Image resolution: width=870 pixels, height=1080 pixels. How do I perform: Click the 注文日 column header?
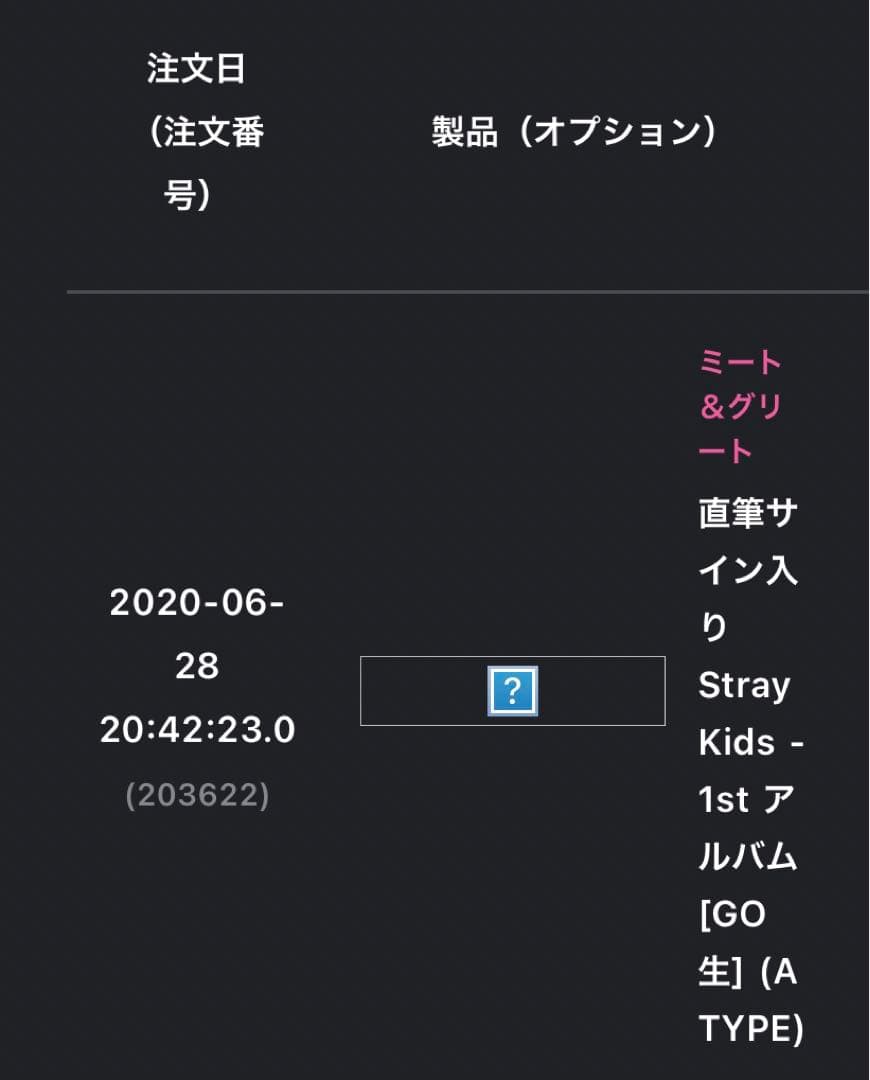click(196, 70)
